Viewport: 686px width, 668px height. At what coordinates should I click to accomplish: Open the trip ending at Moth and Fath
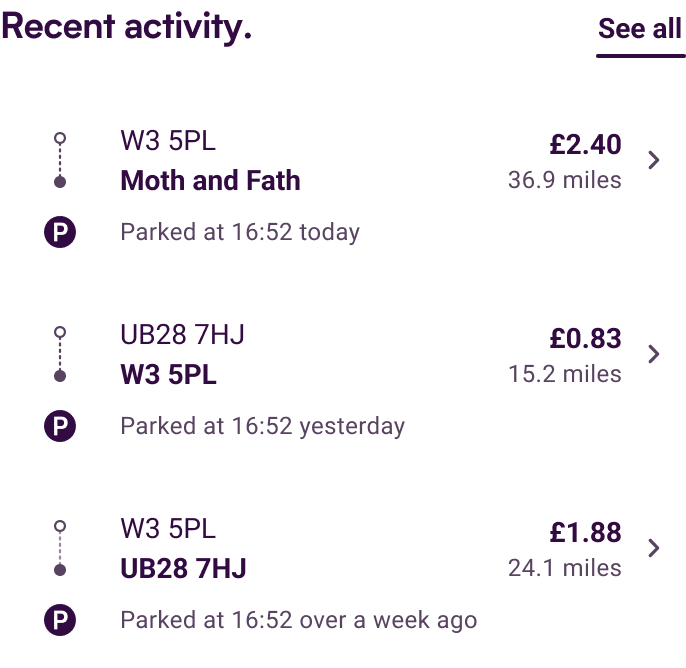[210, 181]
